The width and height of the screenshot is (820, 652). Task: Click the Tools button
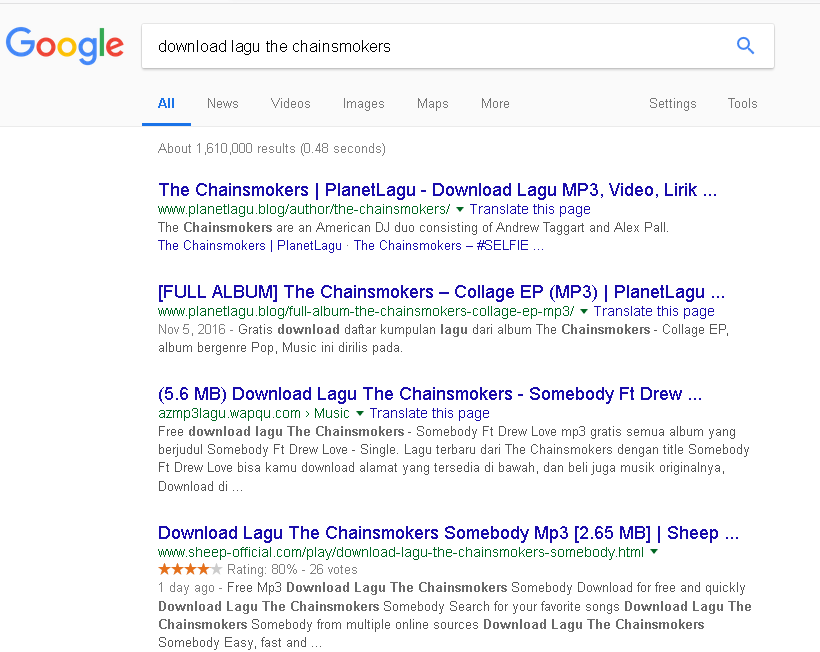click(x=742, y=103)
